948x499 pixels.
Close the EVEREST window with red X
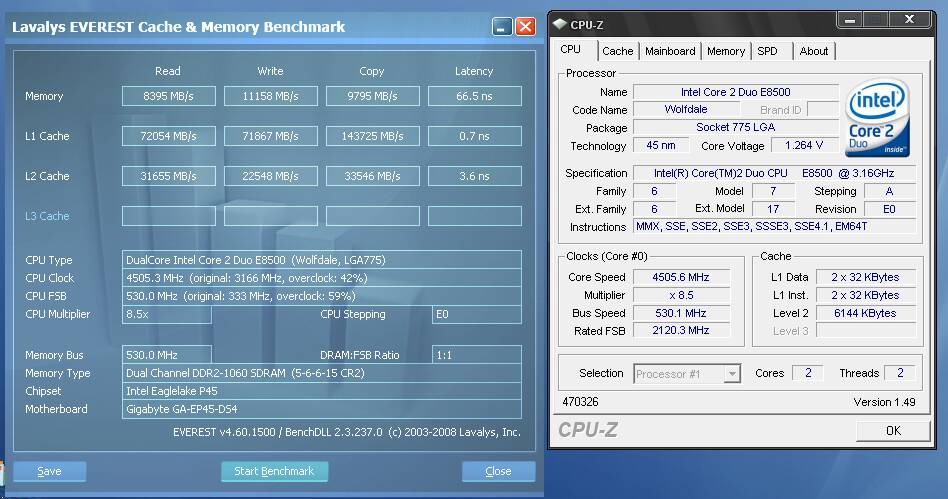[x=525, y=27]
